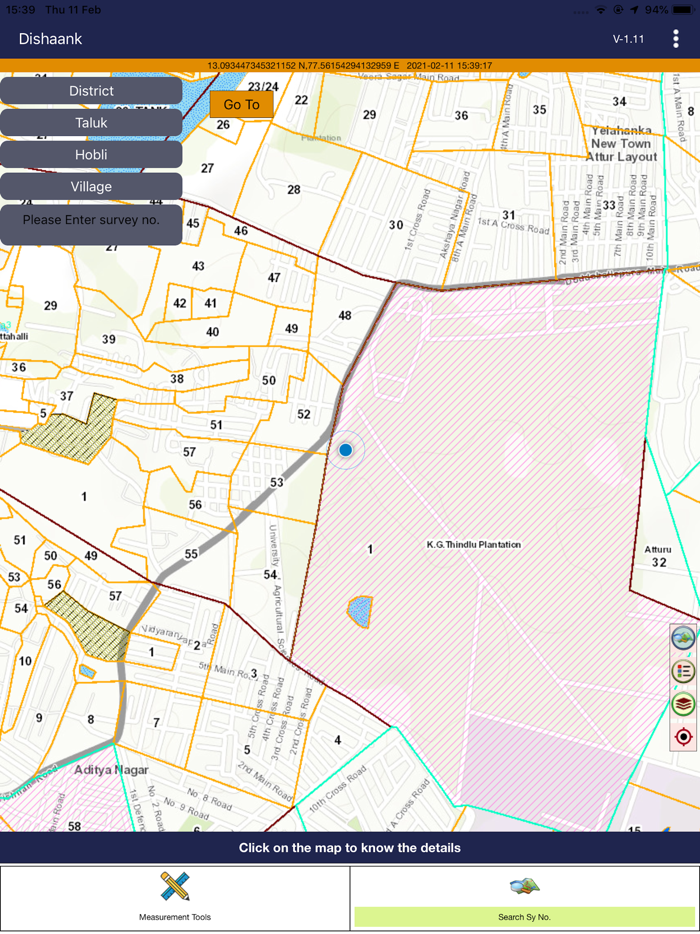Screen dimensions: 700x934
Task: Open the Taluk selector
Action: click(x=91, y=123)
